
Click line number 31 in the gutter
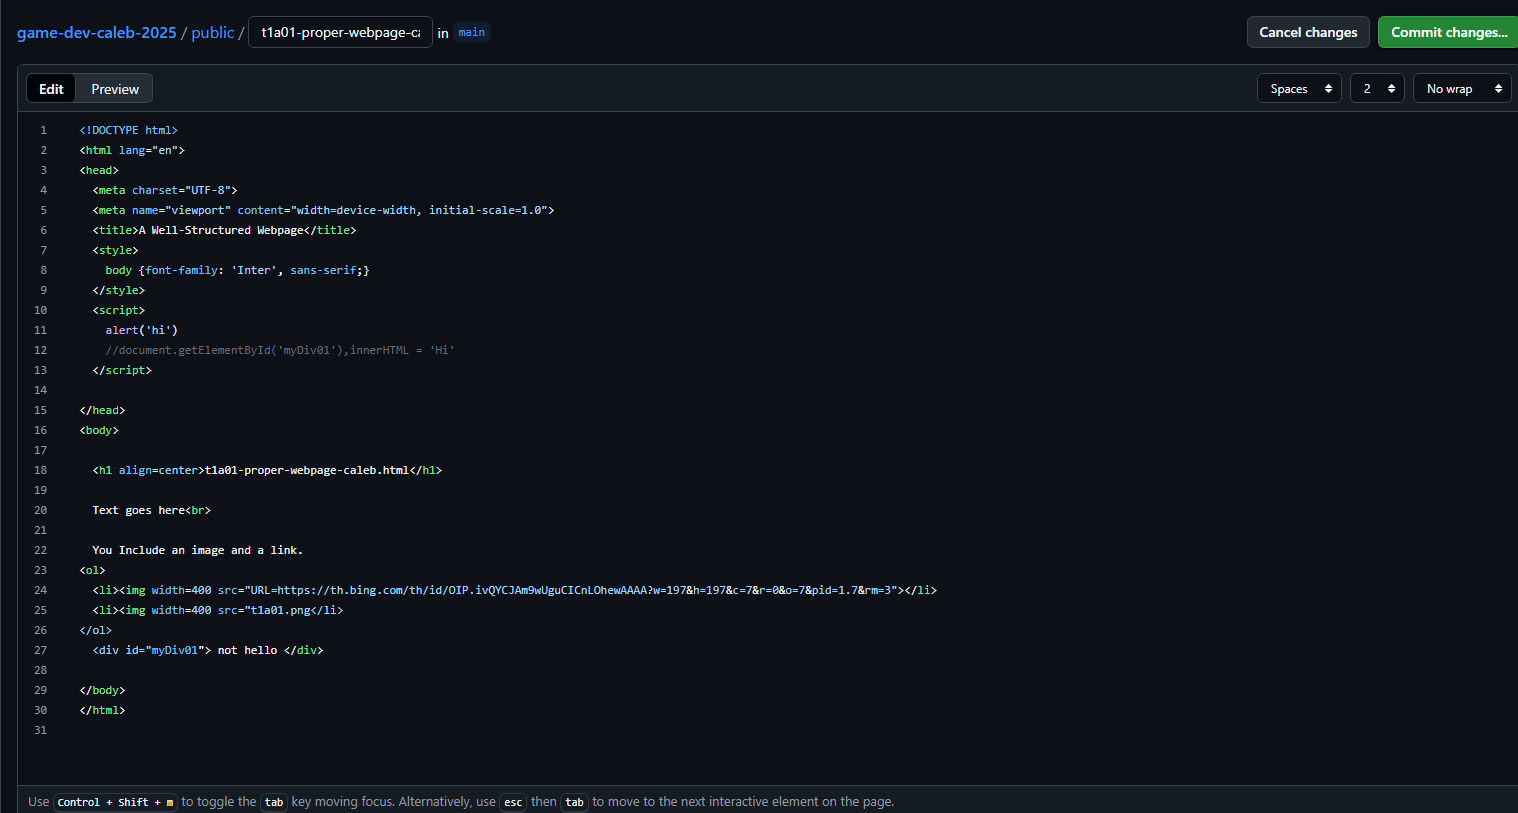pos(40,730)
